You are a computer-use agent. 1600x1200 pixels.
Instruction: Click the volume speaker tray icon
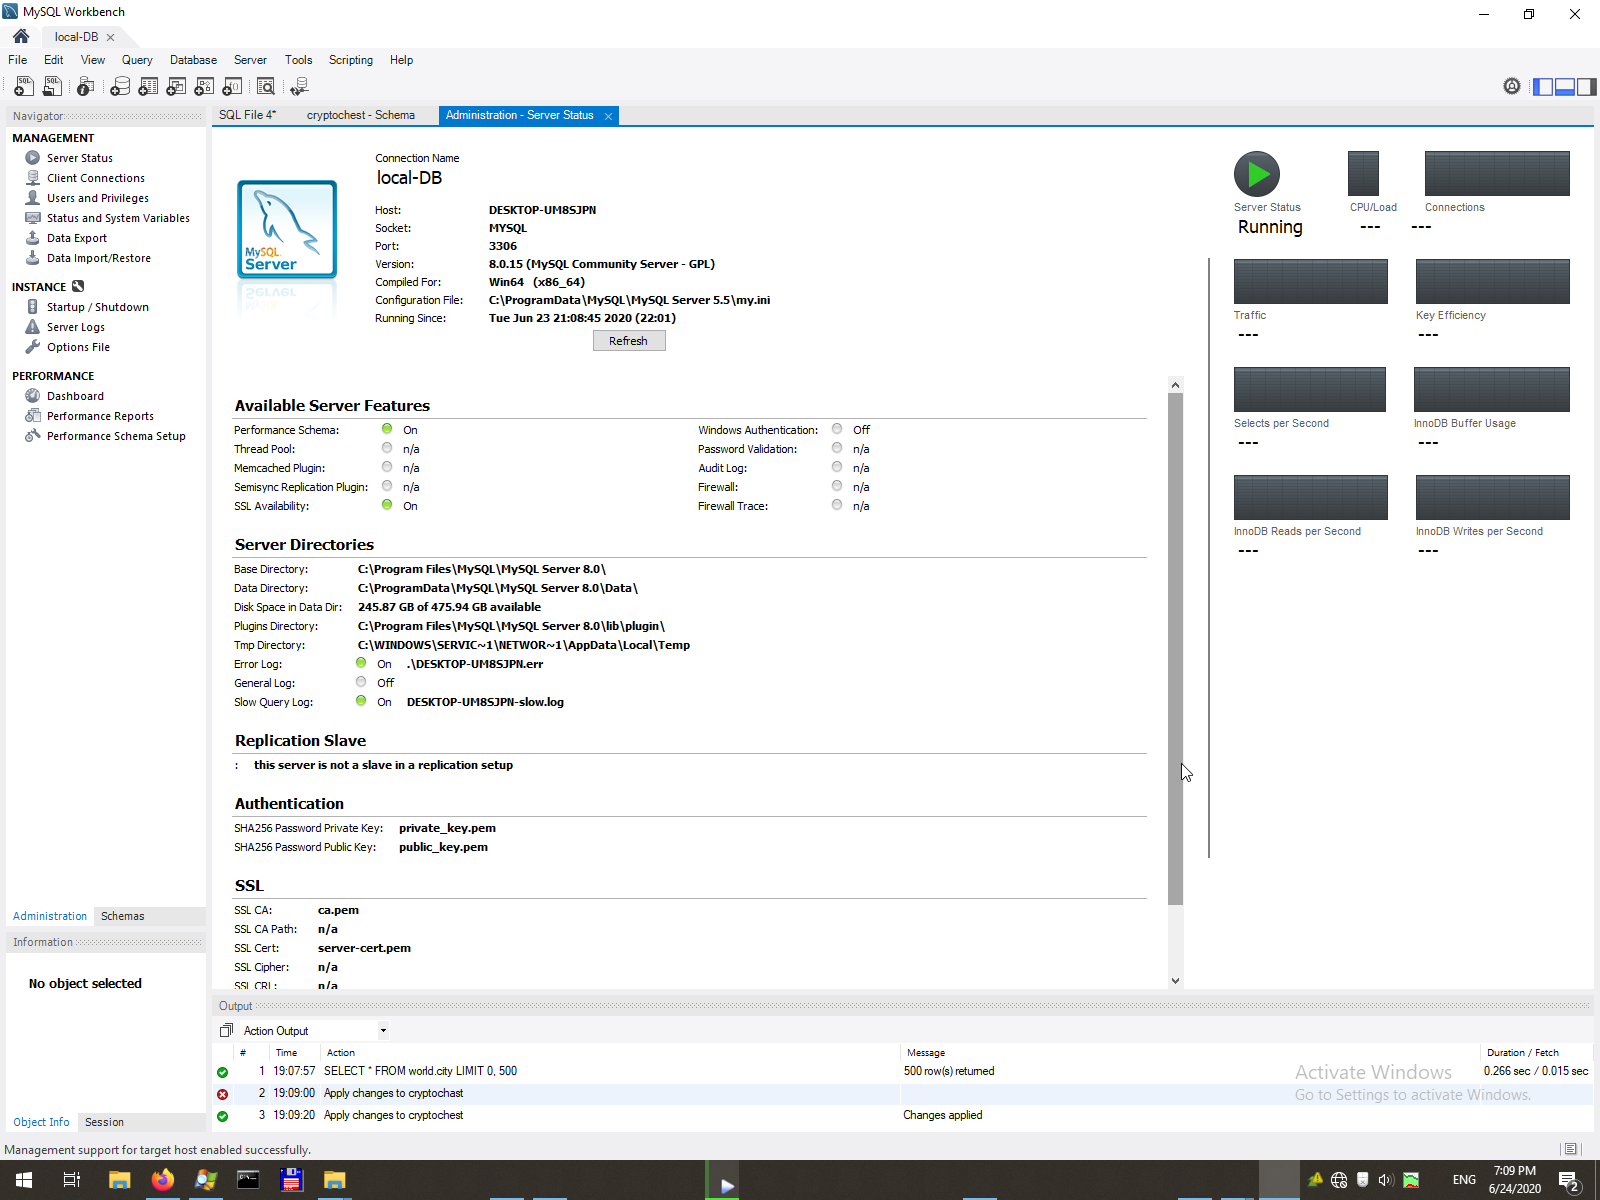coord(1386,1180)
